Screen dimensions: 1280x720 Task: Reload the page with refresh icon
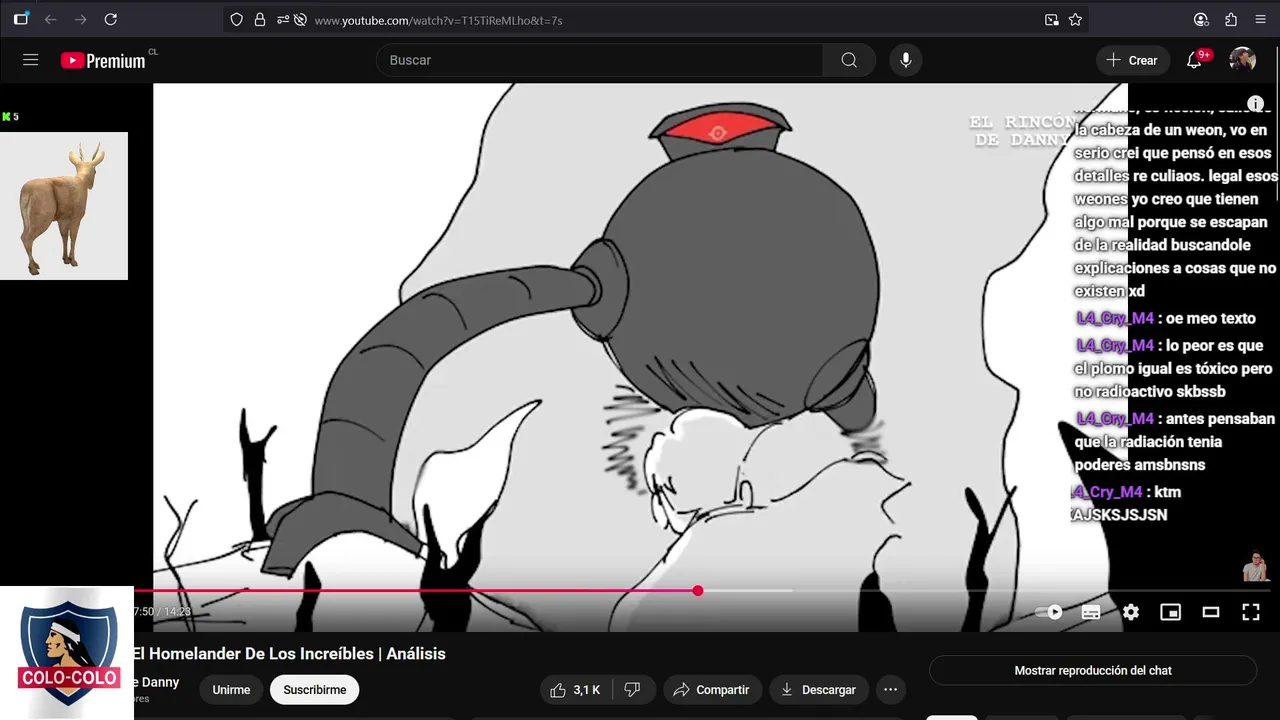click(x=111, y=19)
